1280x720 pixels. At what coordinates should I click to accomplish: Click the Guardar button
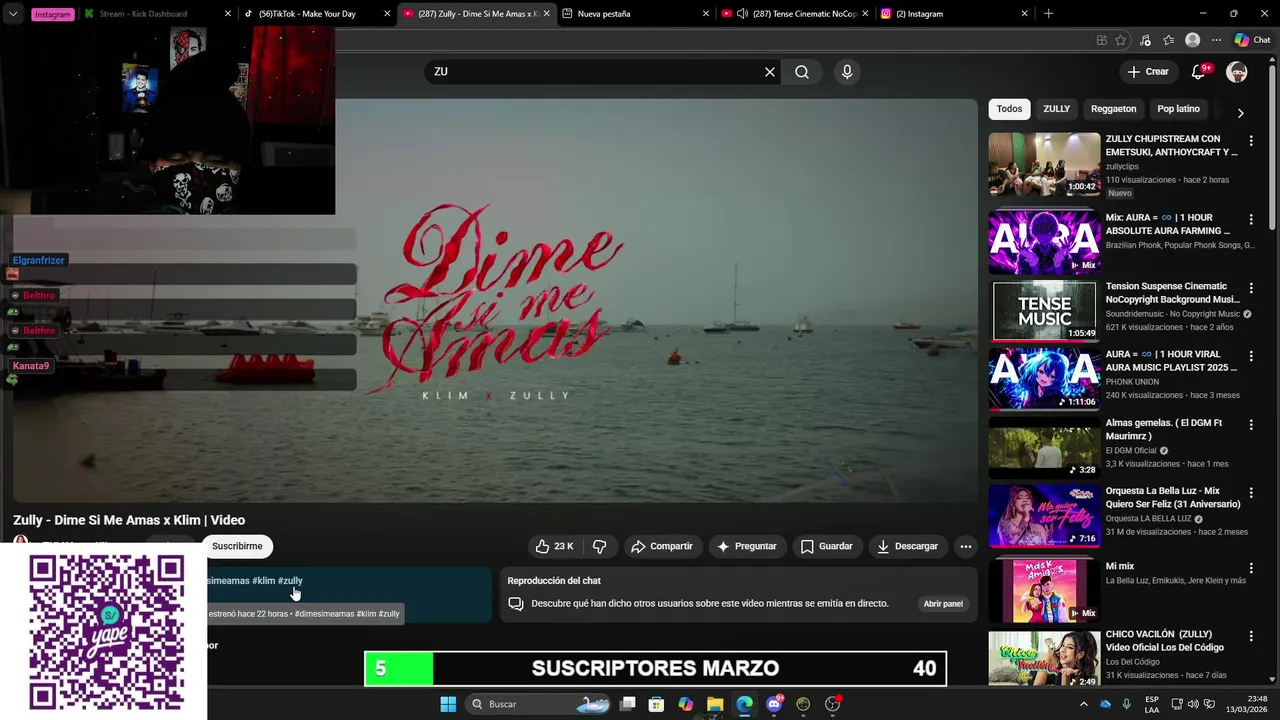click(826, 546)
